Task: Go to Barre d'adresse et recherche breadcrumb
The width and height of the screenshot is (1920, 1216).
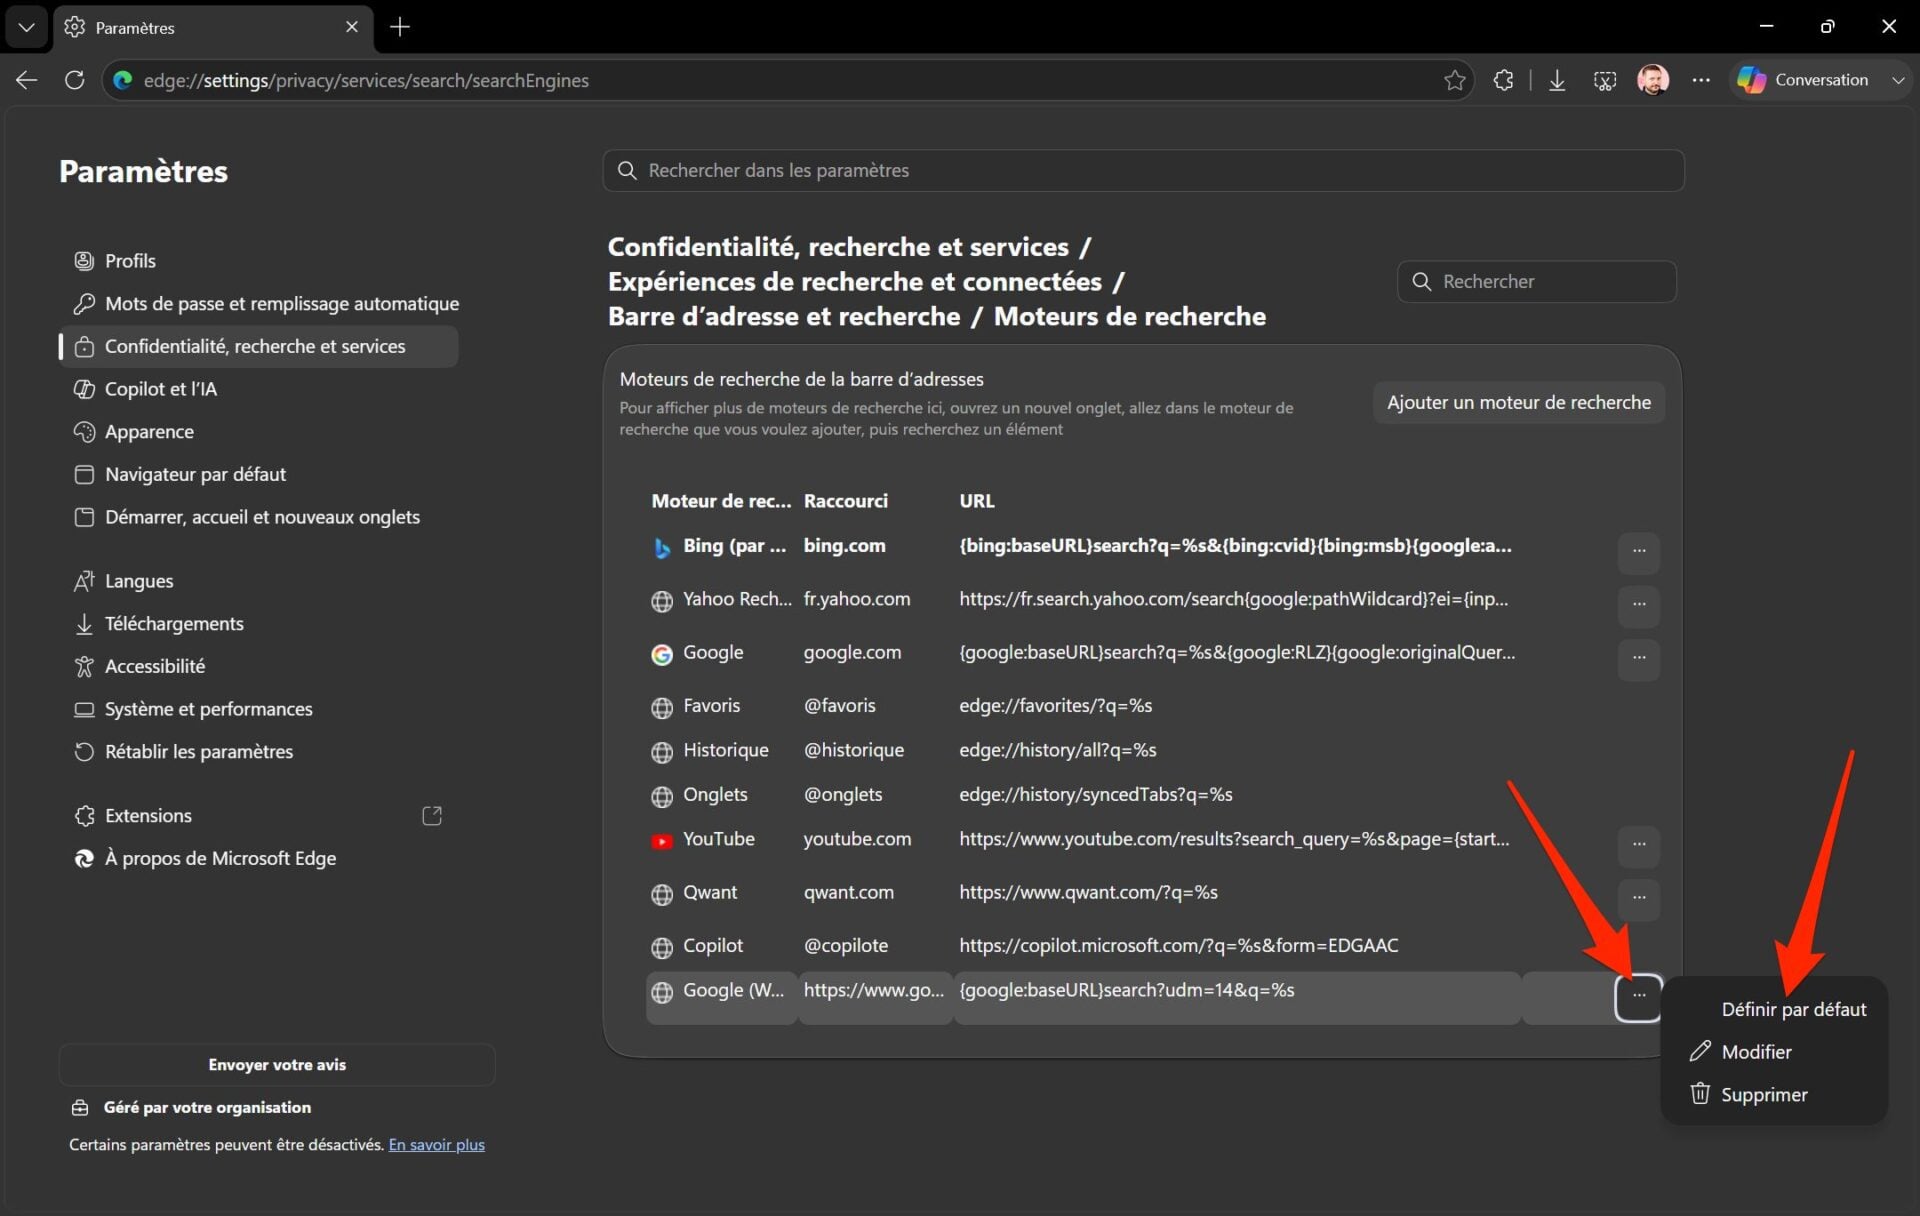Action: pos(784,316)
